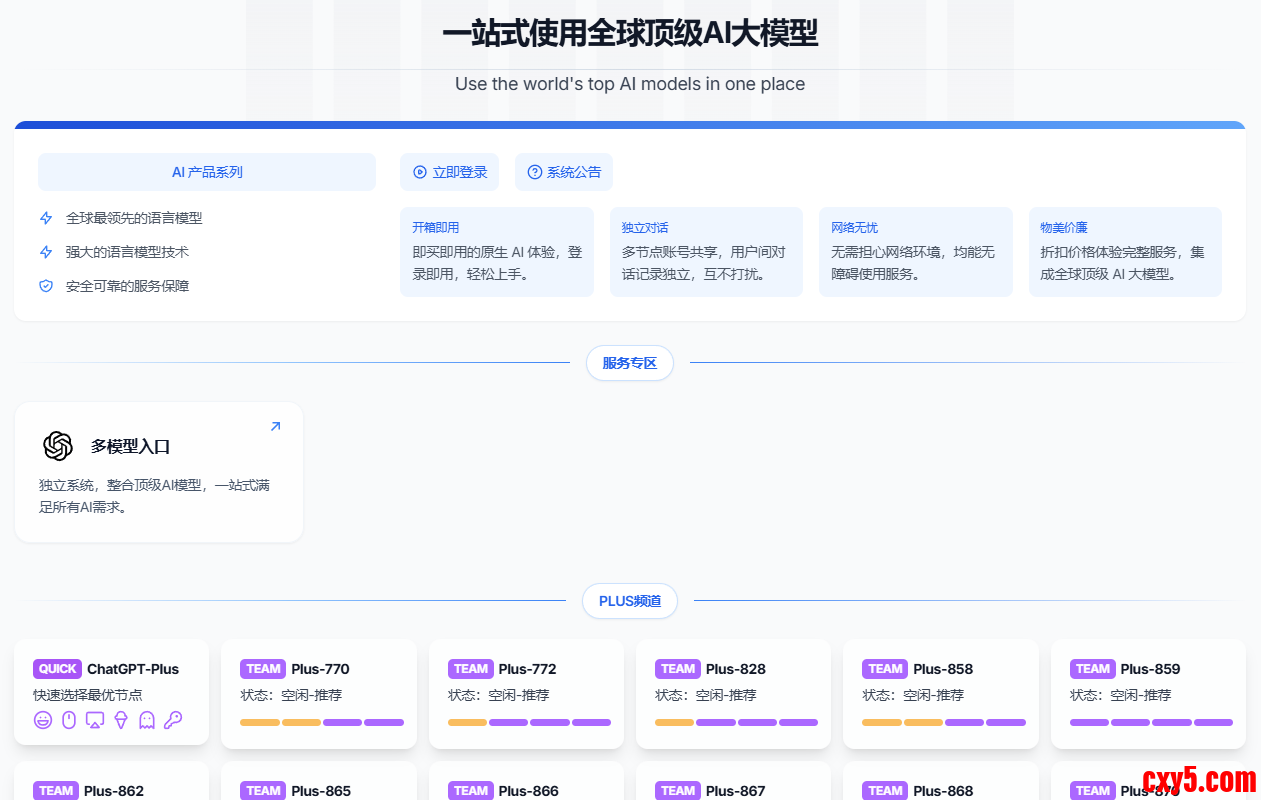The image size is (1261, 800).
Task: Click the Plus-858 load status bar
Action: [943, 722]
